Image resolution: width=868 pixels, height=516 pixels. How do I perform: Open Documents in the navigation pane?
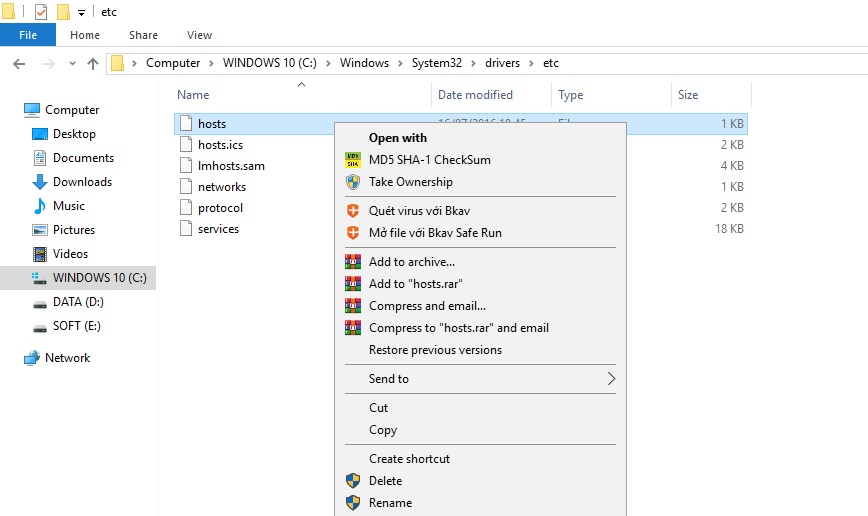tap(83, 158)
